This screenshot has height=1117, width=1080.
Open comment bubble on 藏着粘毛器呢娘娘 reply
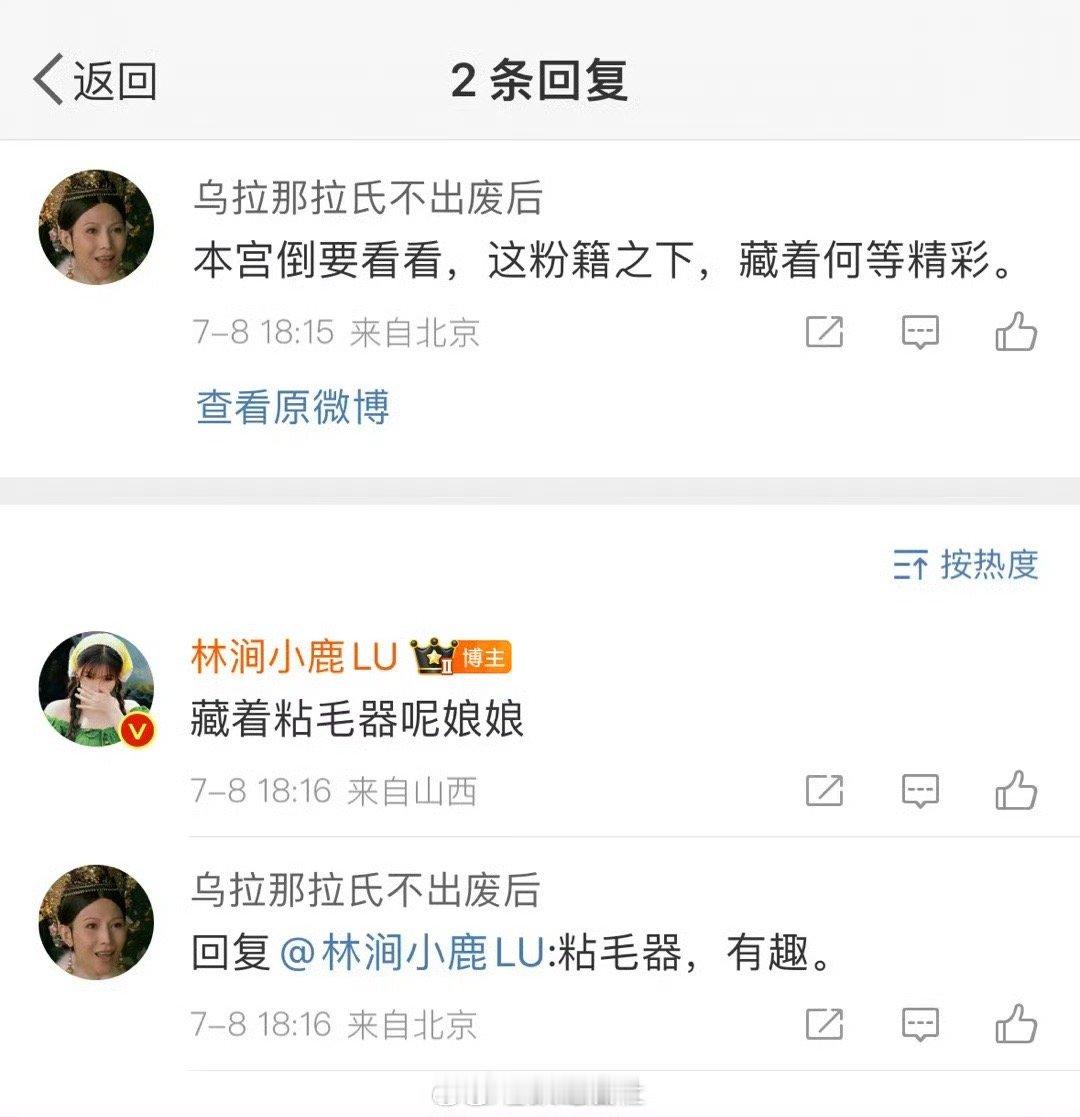click(920, 791)
